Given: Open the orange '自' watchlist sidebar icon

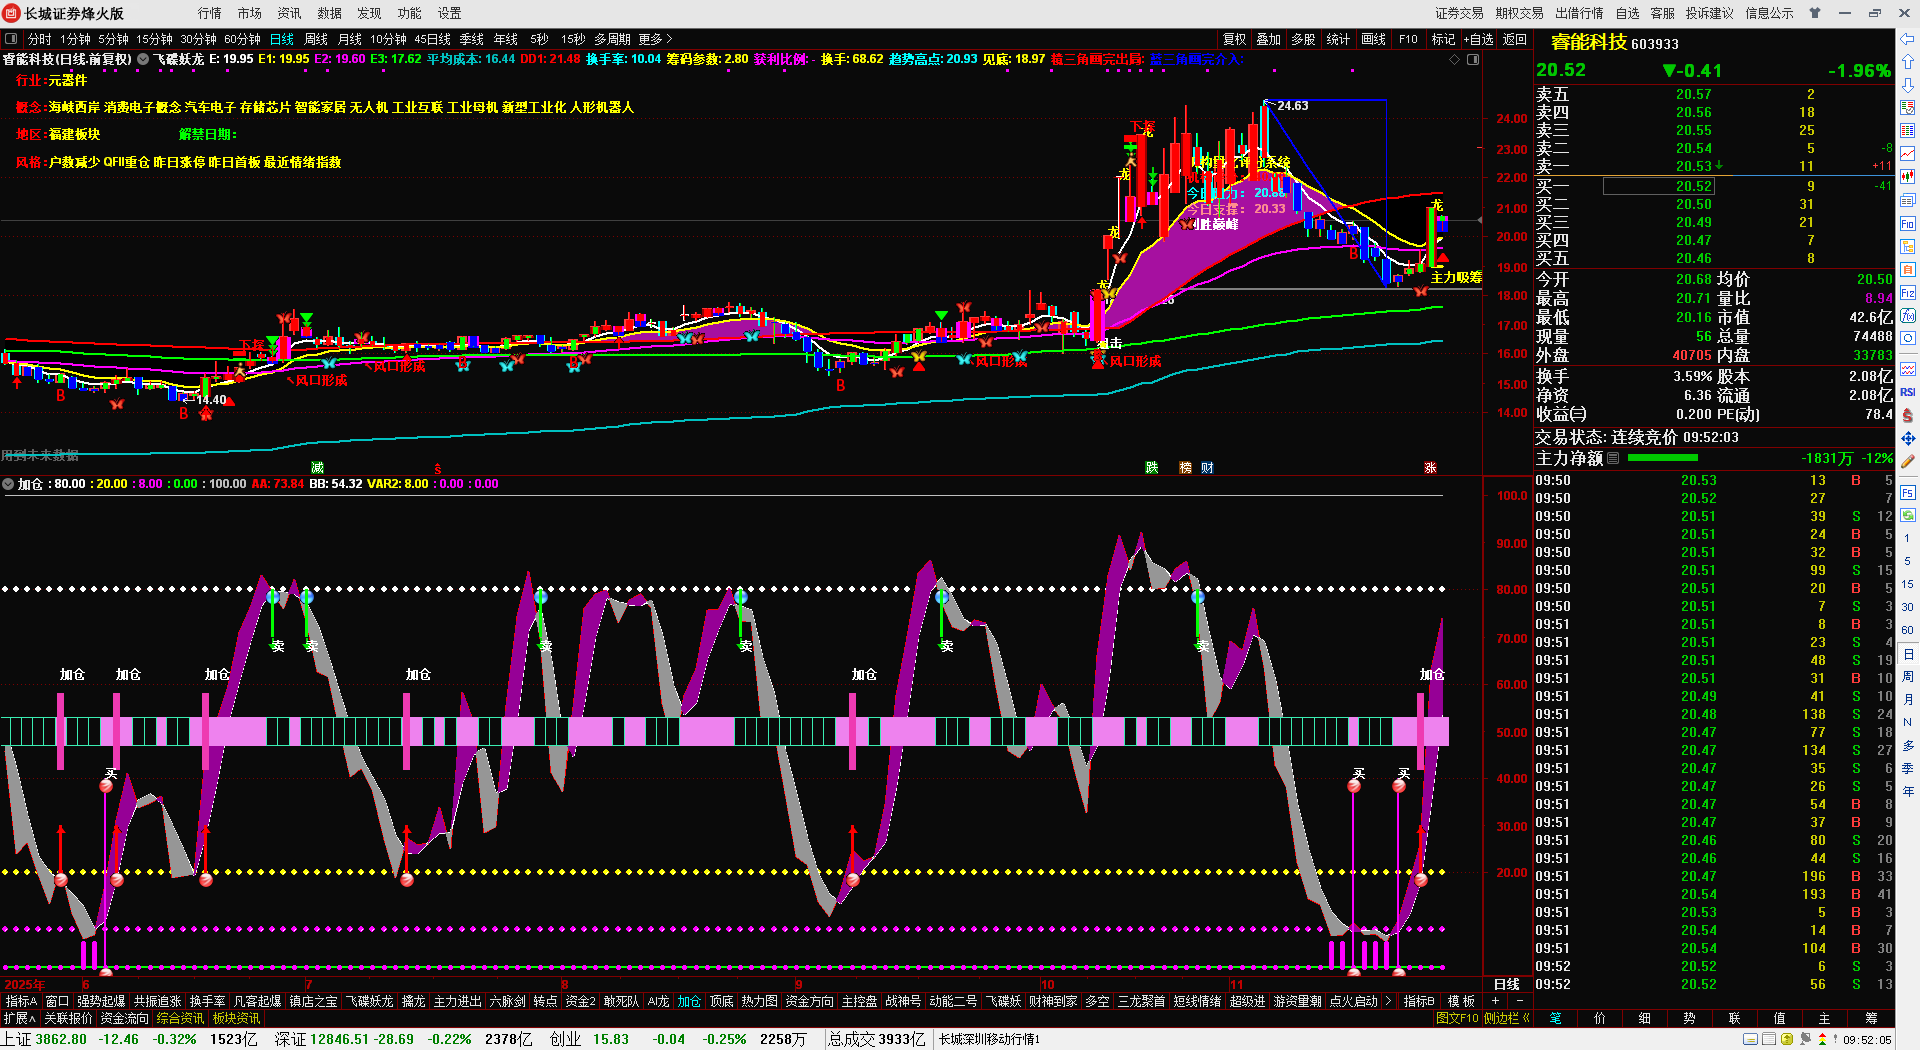Looking at the screenshot, I should [1908, 270].
